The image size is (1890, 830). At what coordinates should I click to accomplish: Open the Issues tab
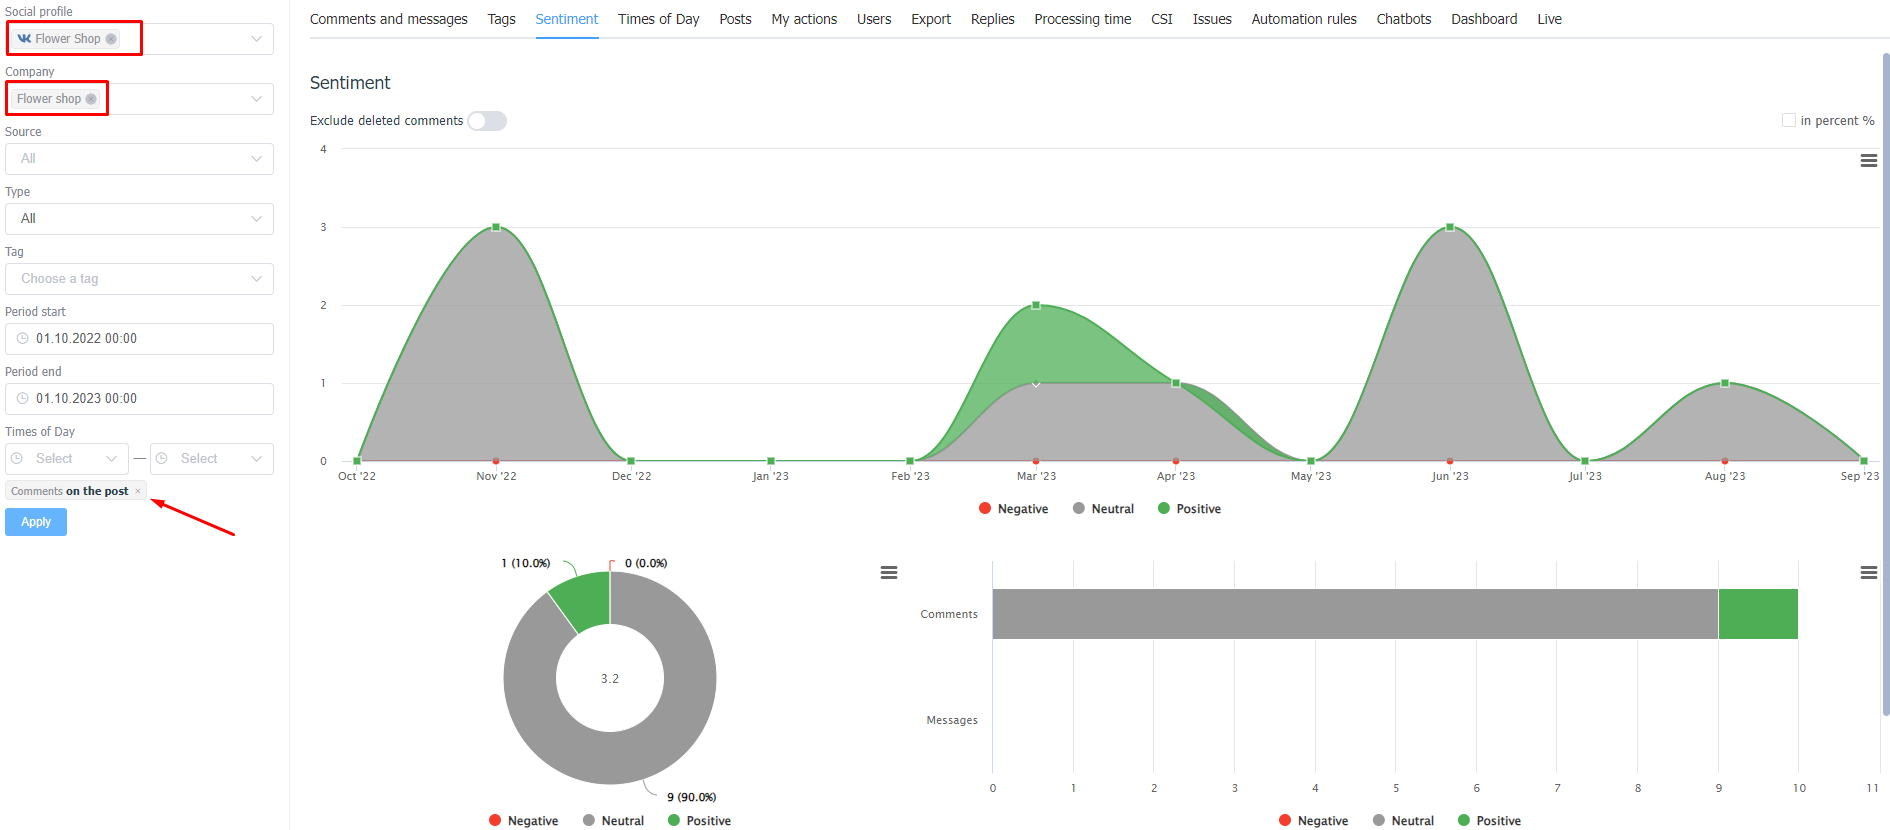(x=1212, y=19)
